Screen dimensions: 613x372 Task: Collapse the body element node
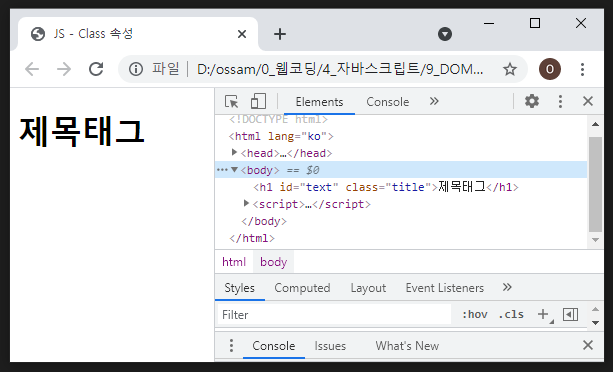coord(234,169)
